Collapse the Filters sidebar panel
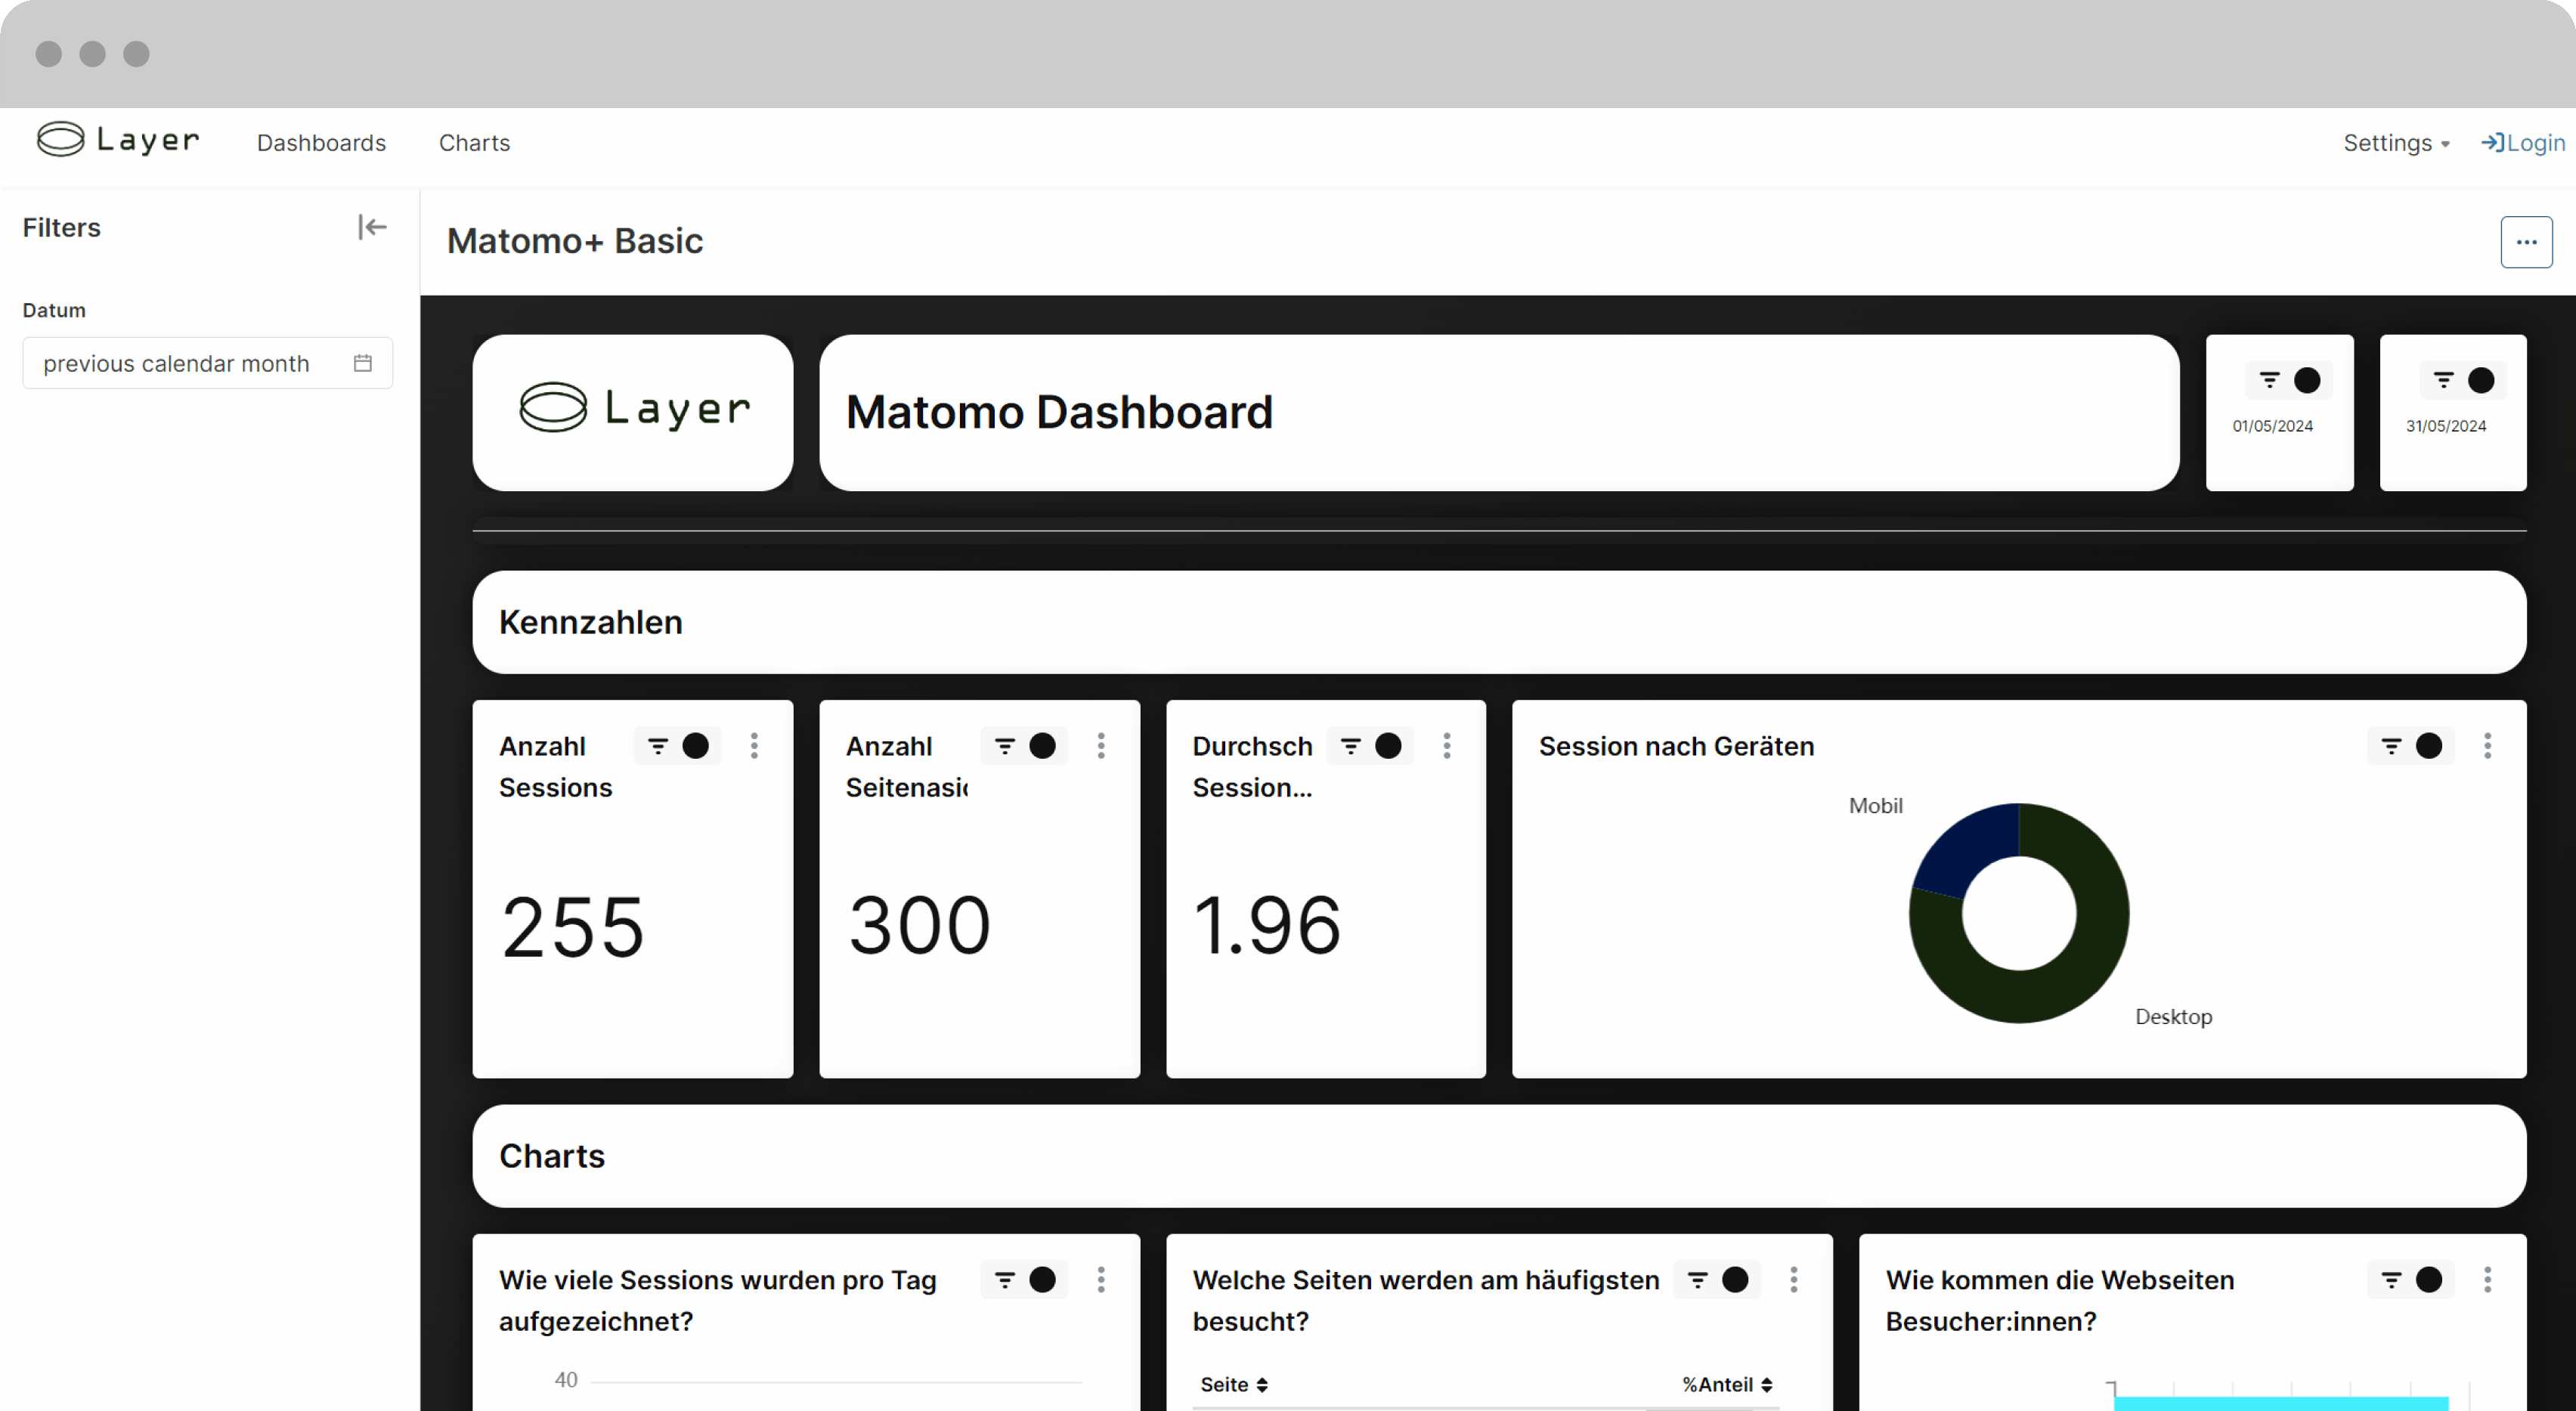This screenshot has width=2576, height=1411. click(372, 227)
